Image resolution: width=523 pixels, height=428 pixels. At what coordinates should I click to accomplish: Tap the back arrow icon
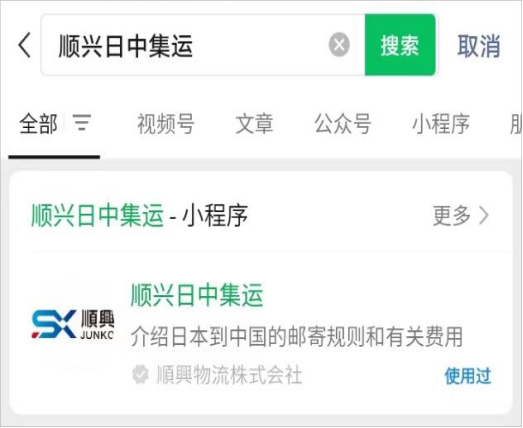[x=24, y=45]
